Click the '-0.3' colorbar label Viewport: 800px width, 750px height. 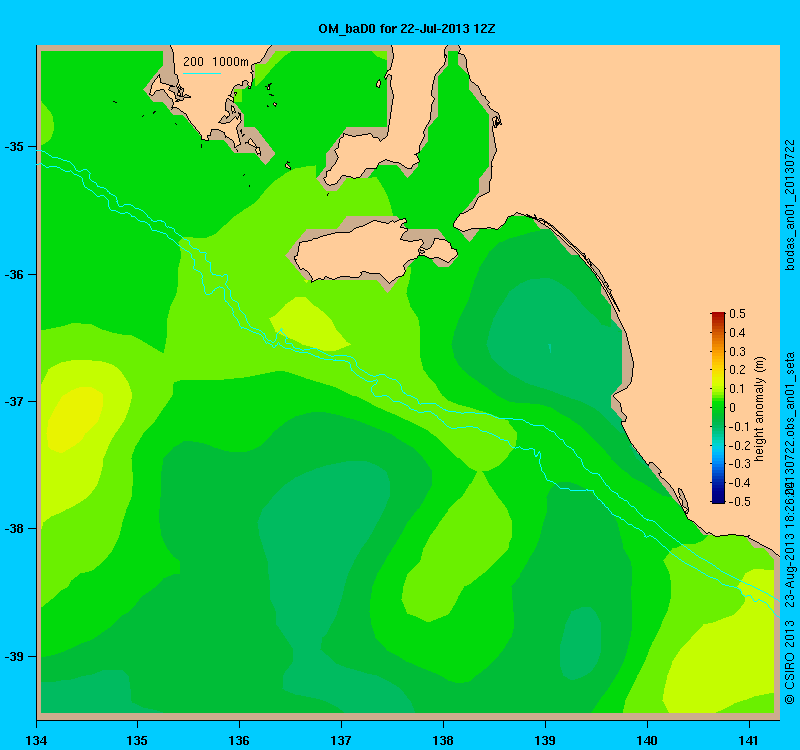(x=739, y=464)
